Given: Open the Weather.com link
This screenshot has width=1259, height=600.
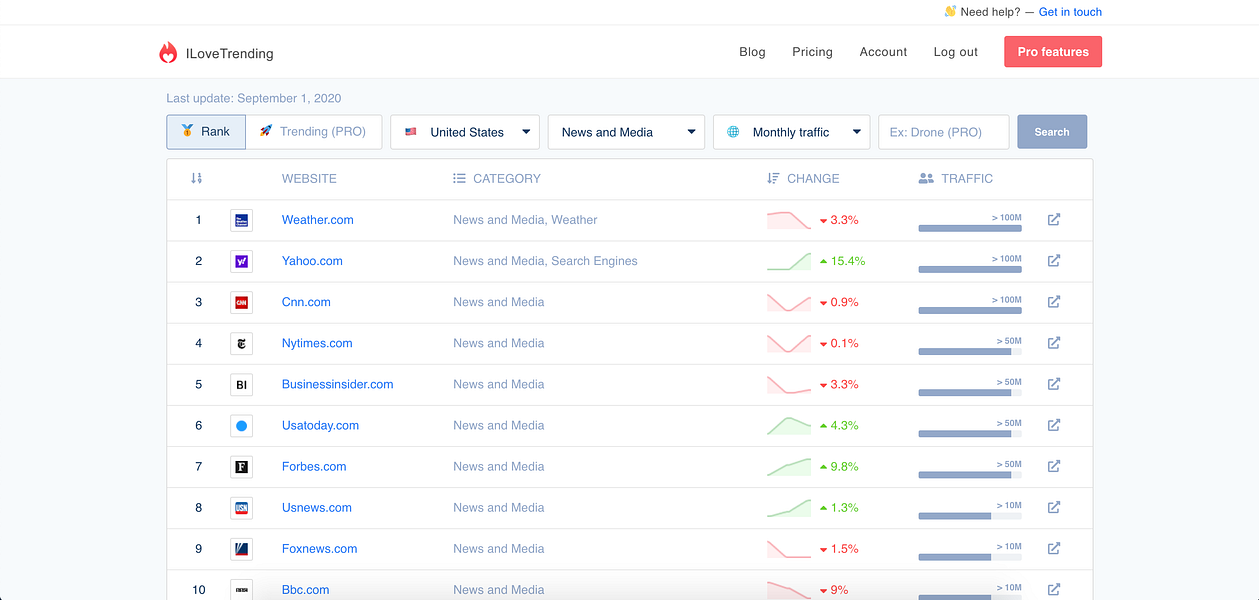Looking at the screenshot, I should (318, 220).
